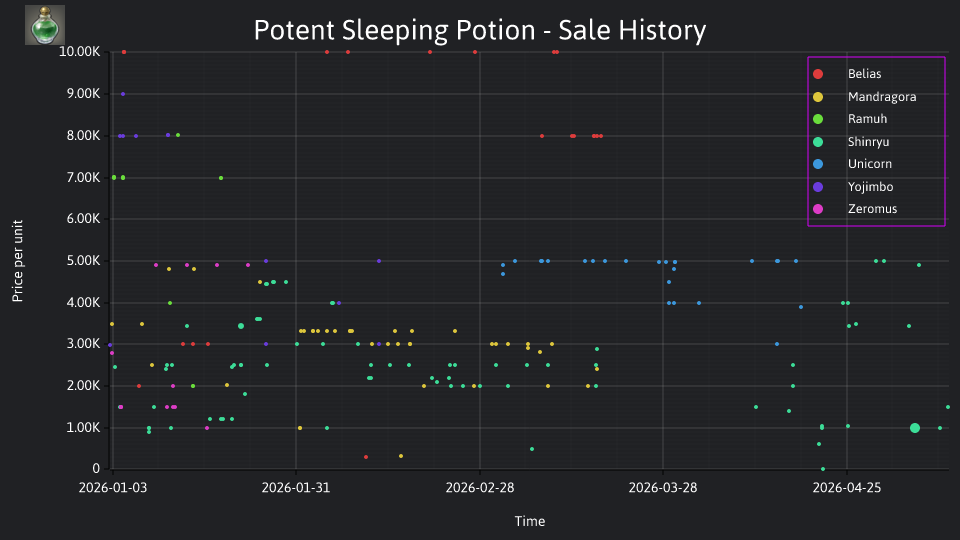Click the large Shinryu dot at 1.00K
The width and height of the screenshot is (960, 540).
915,428
